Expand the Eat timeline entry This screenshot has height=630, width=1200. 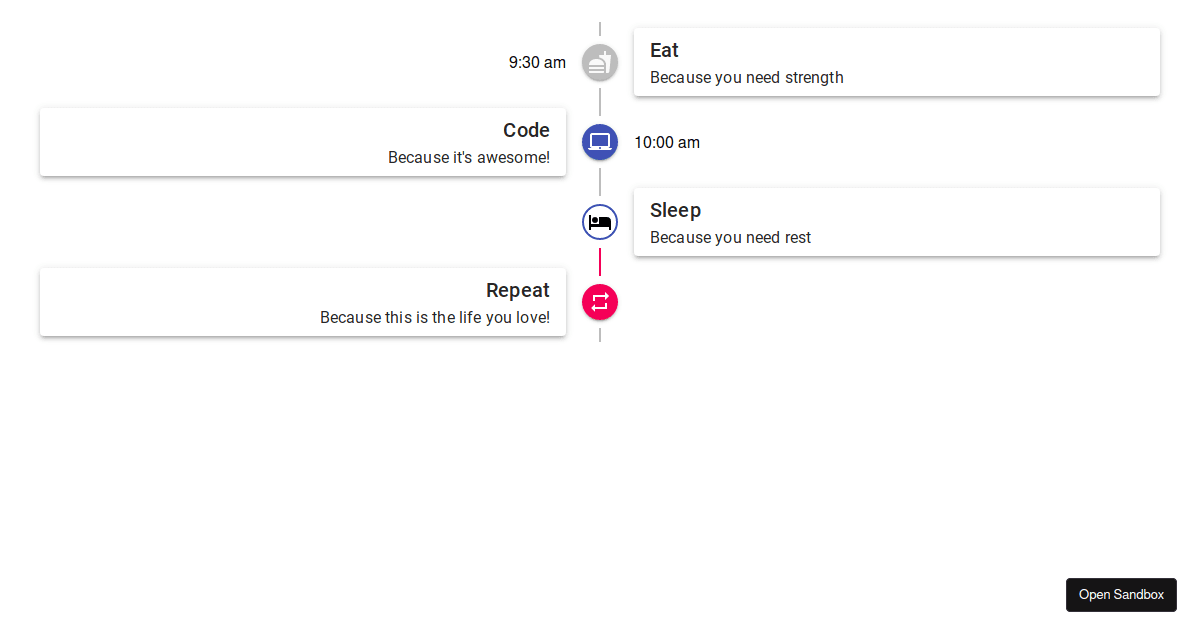895,61
